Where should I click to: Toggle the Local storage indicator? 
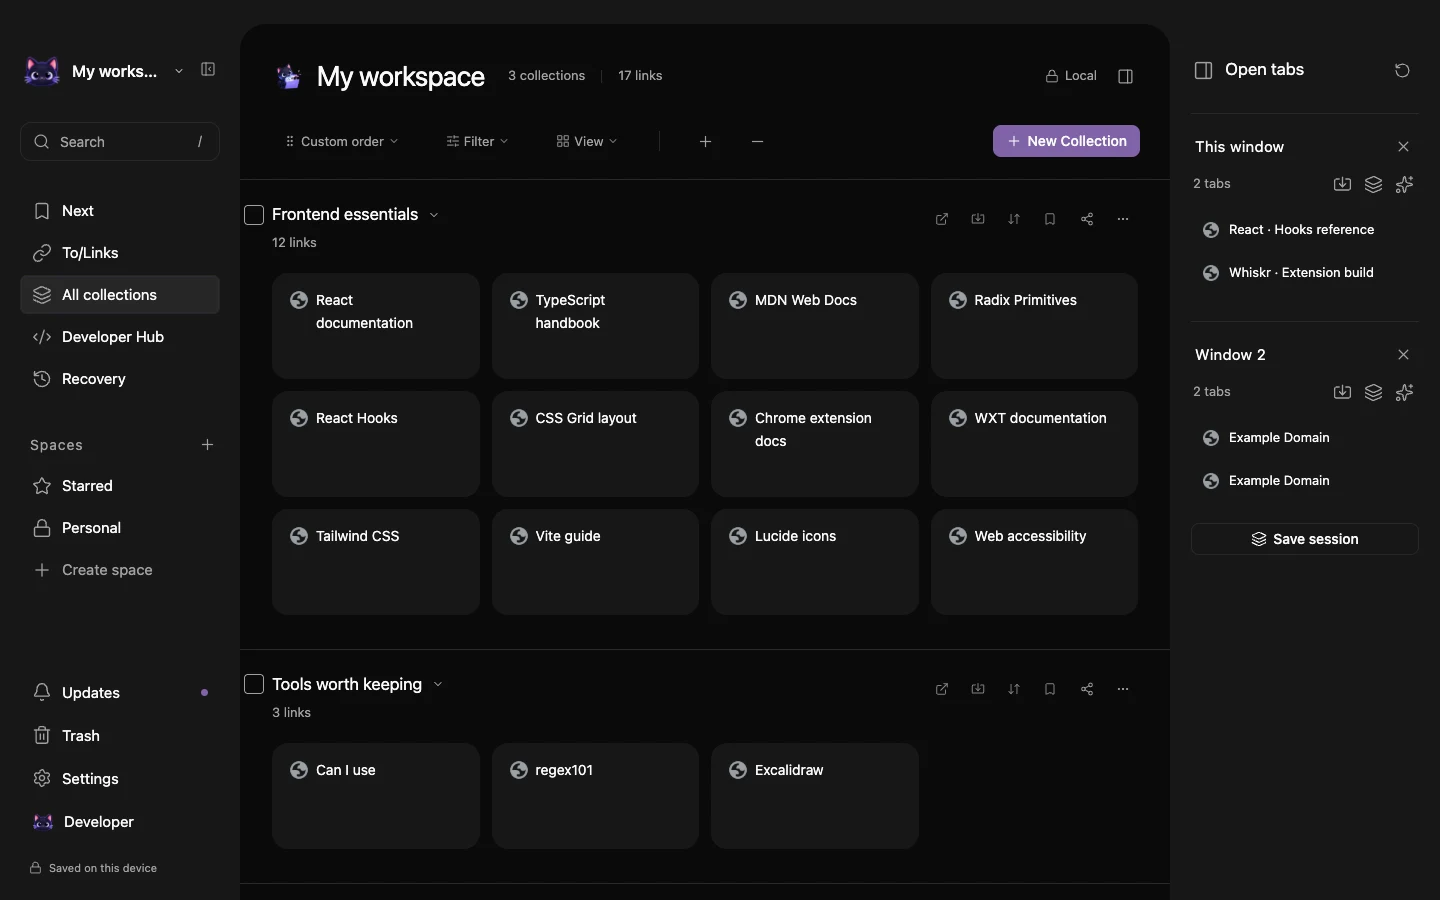click(x=1071, y=76)
